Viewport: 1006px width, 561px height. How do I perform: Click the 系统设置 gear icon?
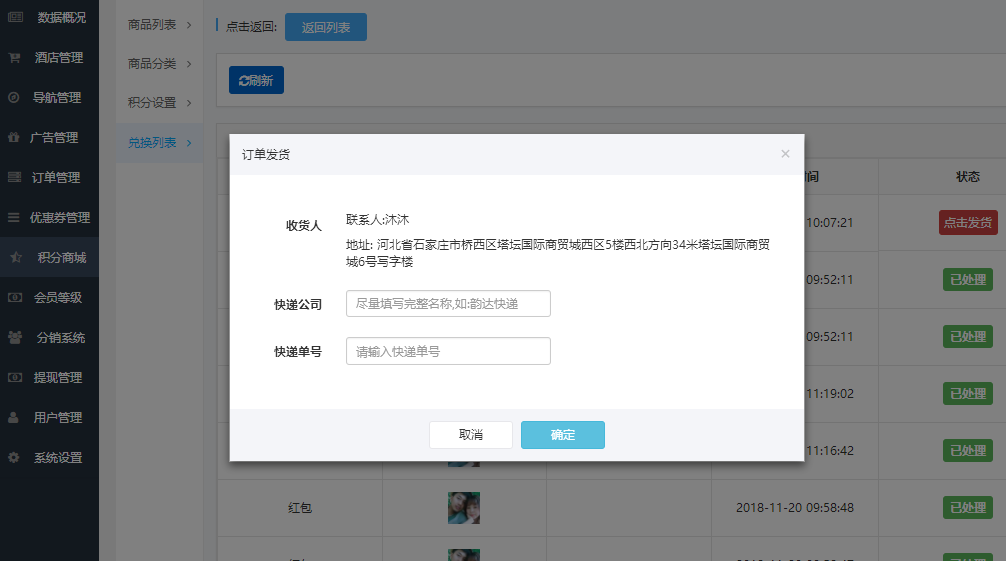pos(13,458)
